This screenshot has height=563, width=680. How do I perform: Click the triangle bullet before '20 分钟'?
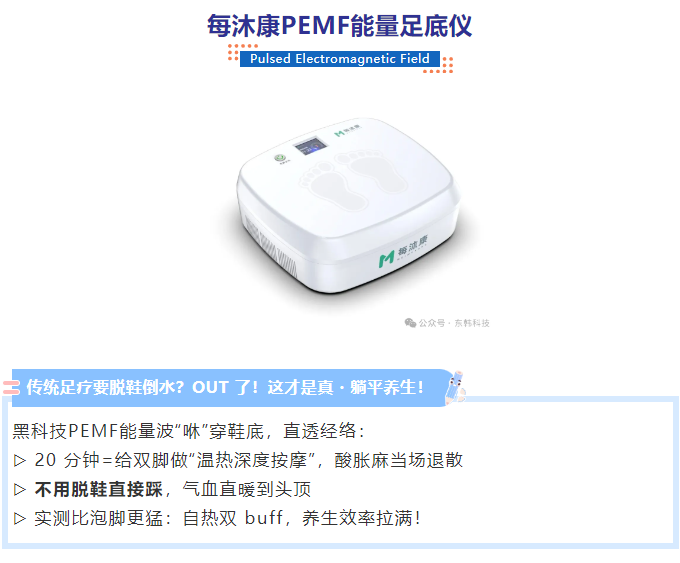pyautogui.click(x=20, y=460)
